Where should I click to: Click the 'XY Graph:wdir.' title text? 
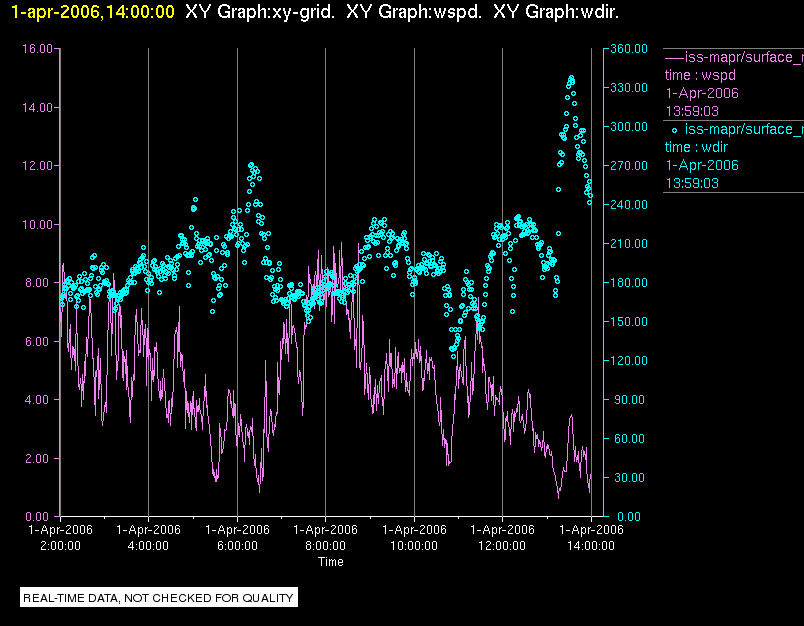click(556, 12)
